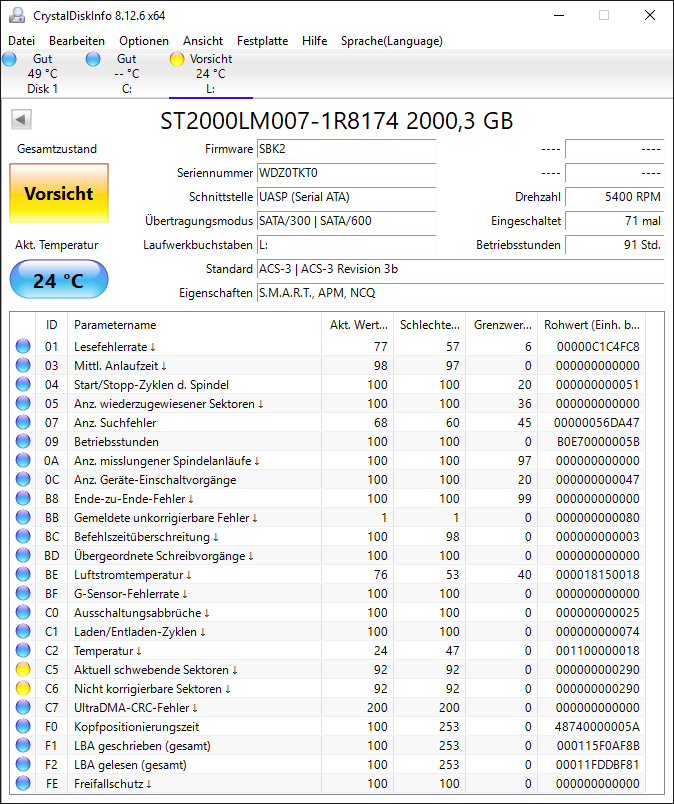Image resolution: width=674 pixels, height=804 pixels.
Task: Click the status orb of 09 Betriebsstunden row
Action: [x=23, y=441]
